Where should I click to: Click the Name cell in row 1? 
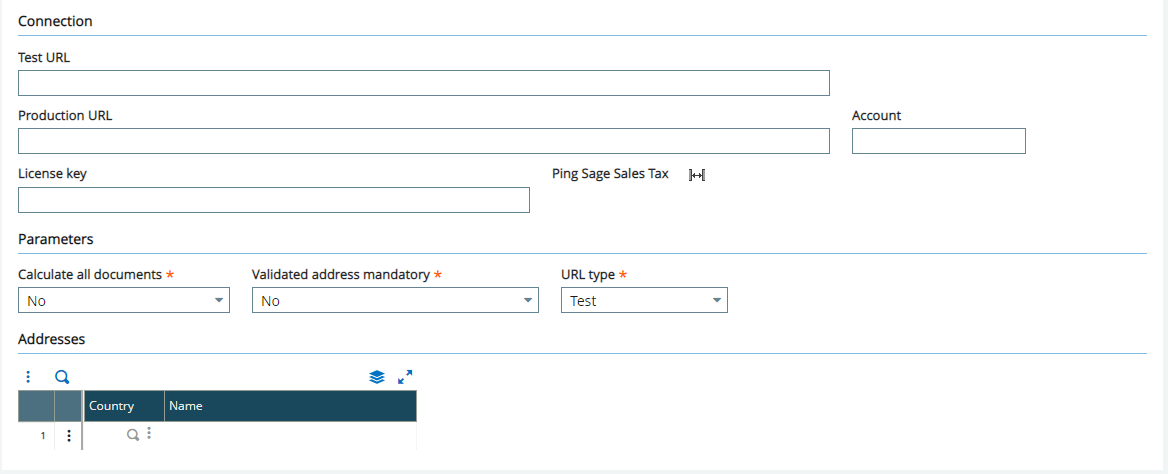coord(291,435)
